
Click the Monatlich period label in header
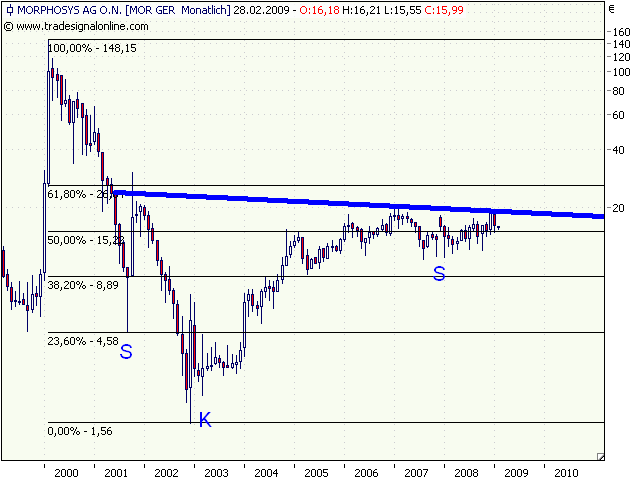tap(206, 10)
